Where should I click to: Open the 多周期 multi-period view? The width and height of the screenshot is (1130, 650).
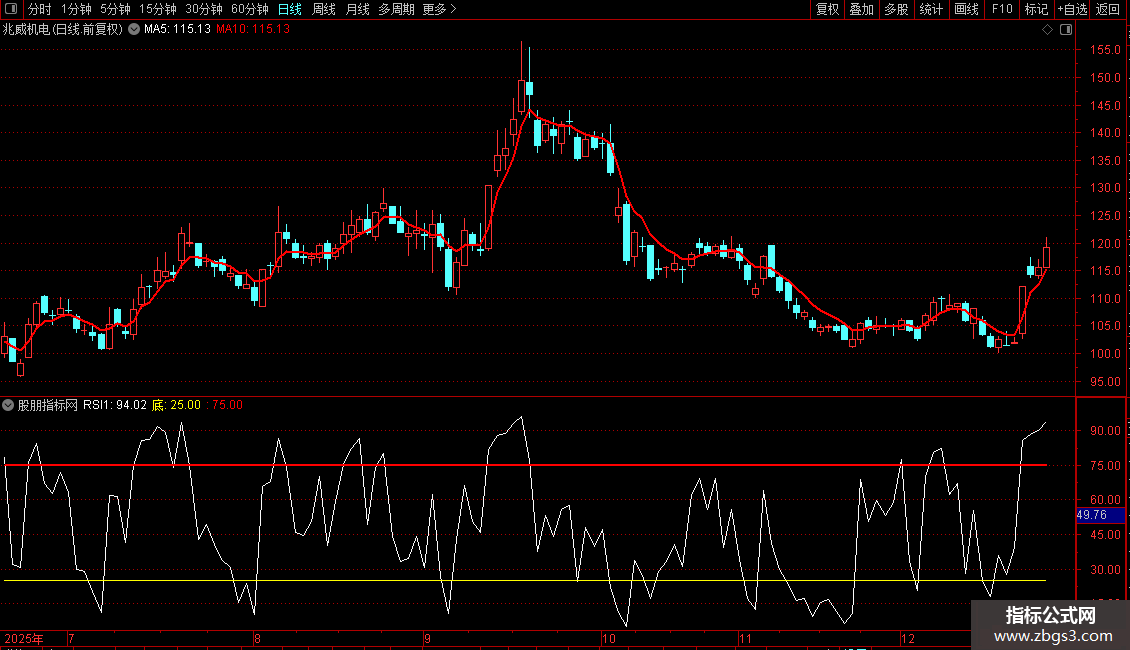(x=396, y=9)
